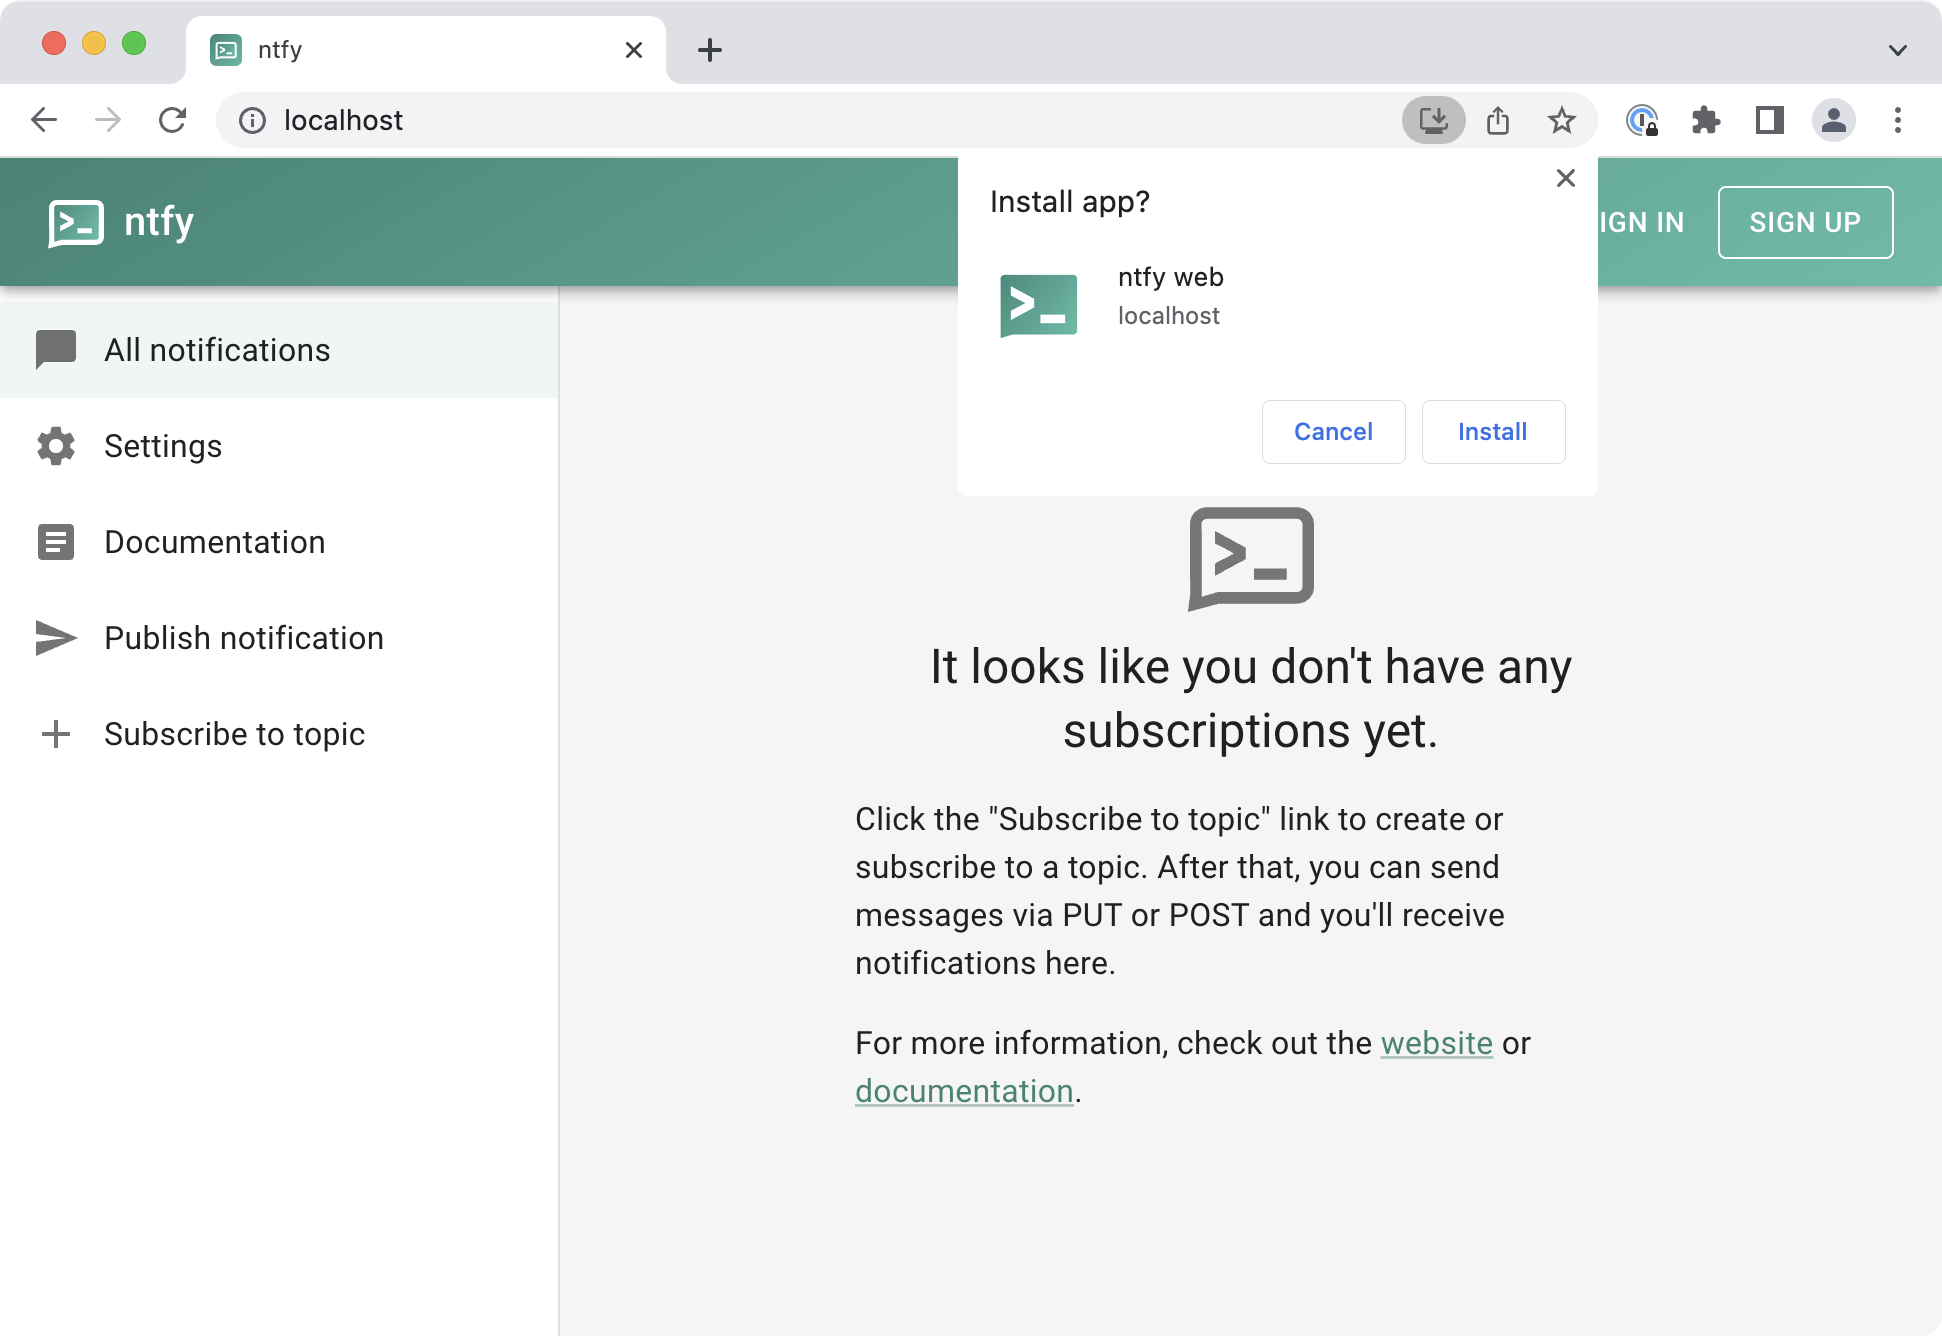Select Publish notification in sidebar
The height and width of the screenshot is (1336, 1942).
click(243, 638)
